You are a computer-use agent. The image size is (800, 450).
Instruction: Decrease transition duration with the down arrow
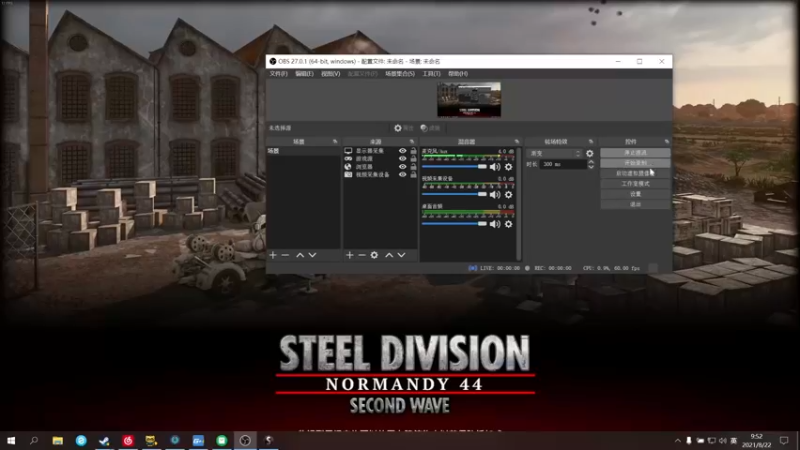click(x=591, y=167)
